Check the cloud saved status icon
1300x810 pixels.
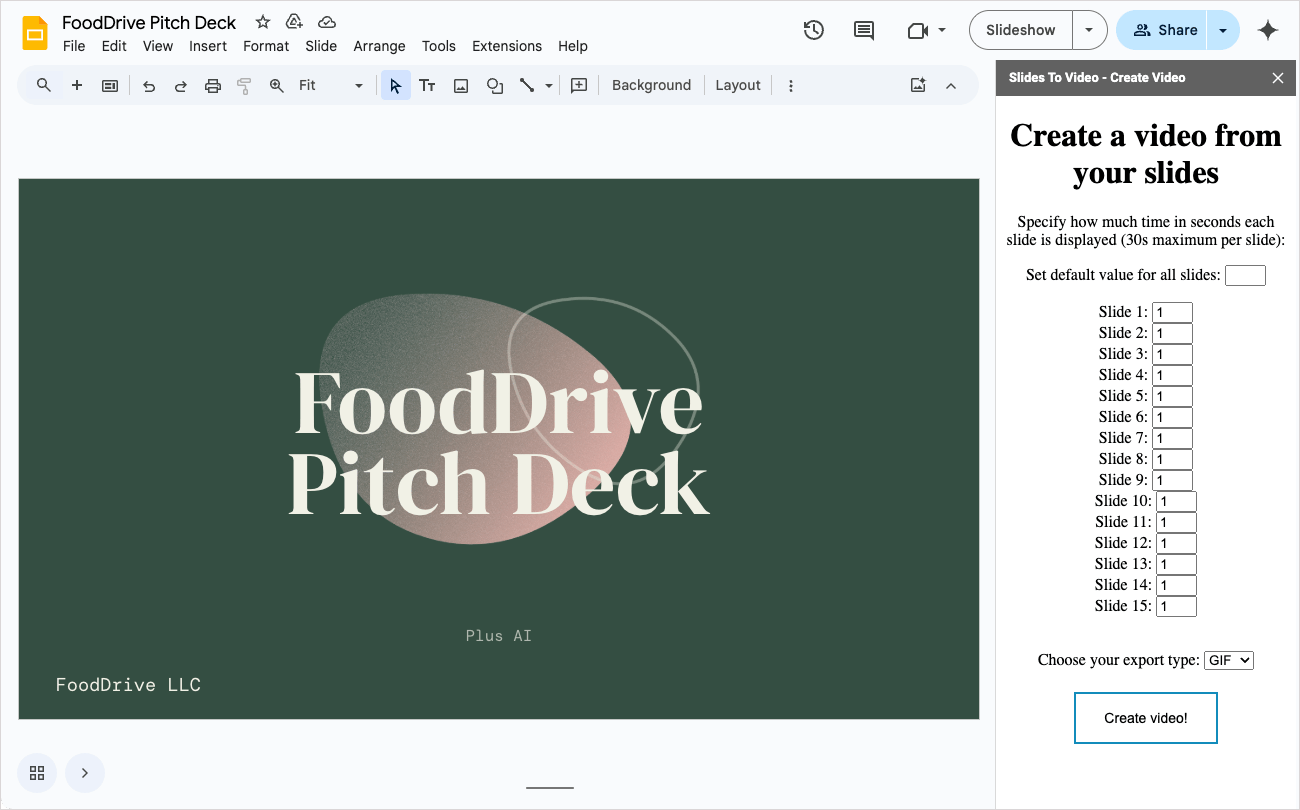pyautogui.click(x=327, y=22)
